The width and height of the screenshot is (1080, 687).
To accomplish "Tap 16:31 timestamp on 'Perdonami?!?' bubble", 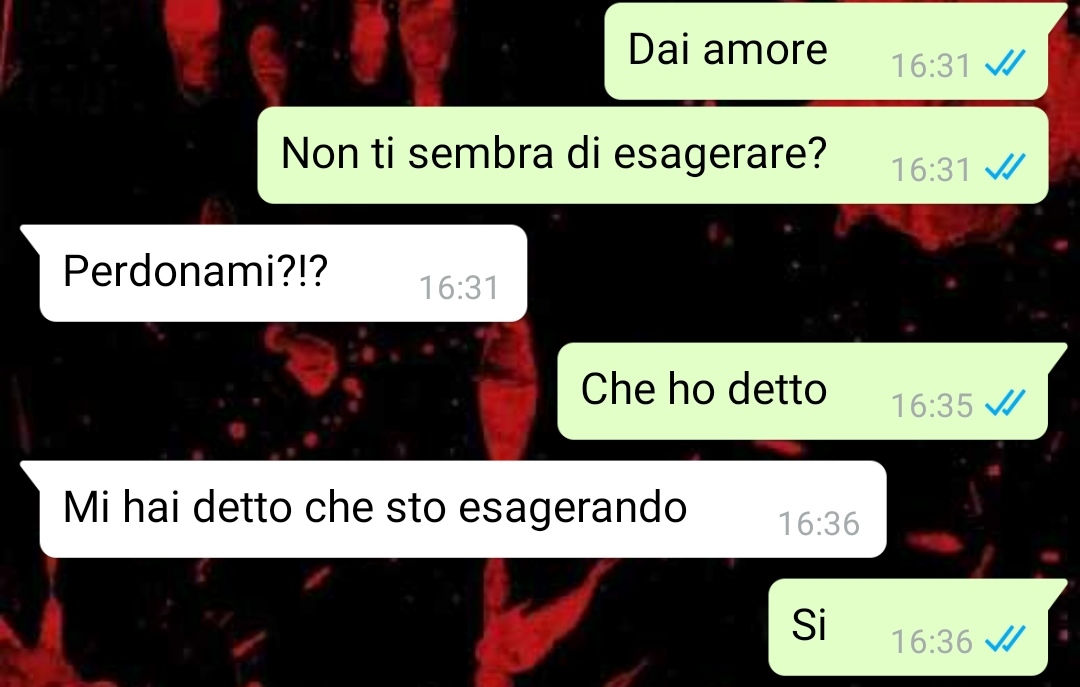I will coord(459,287).
